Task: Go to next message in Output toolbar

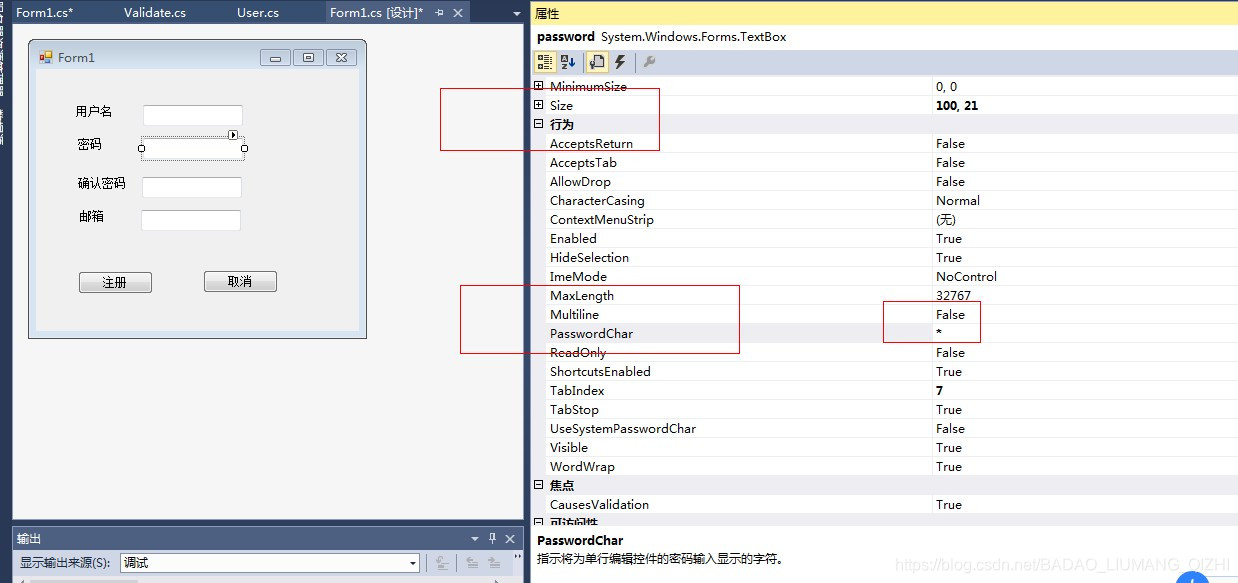Action: pos(496,563)
